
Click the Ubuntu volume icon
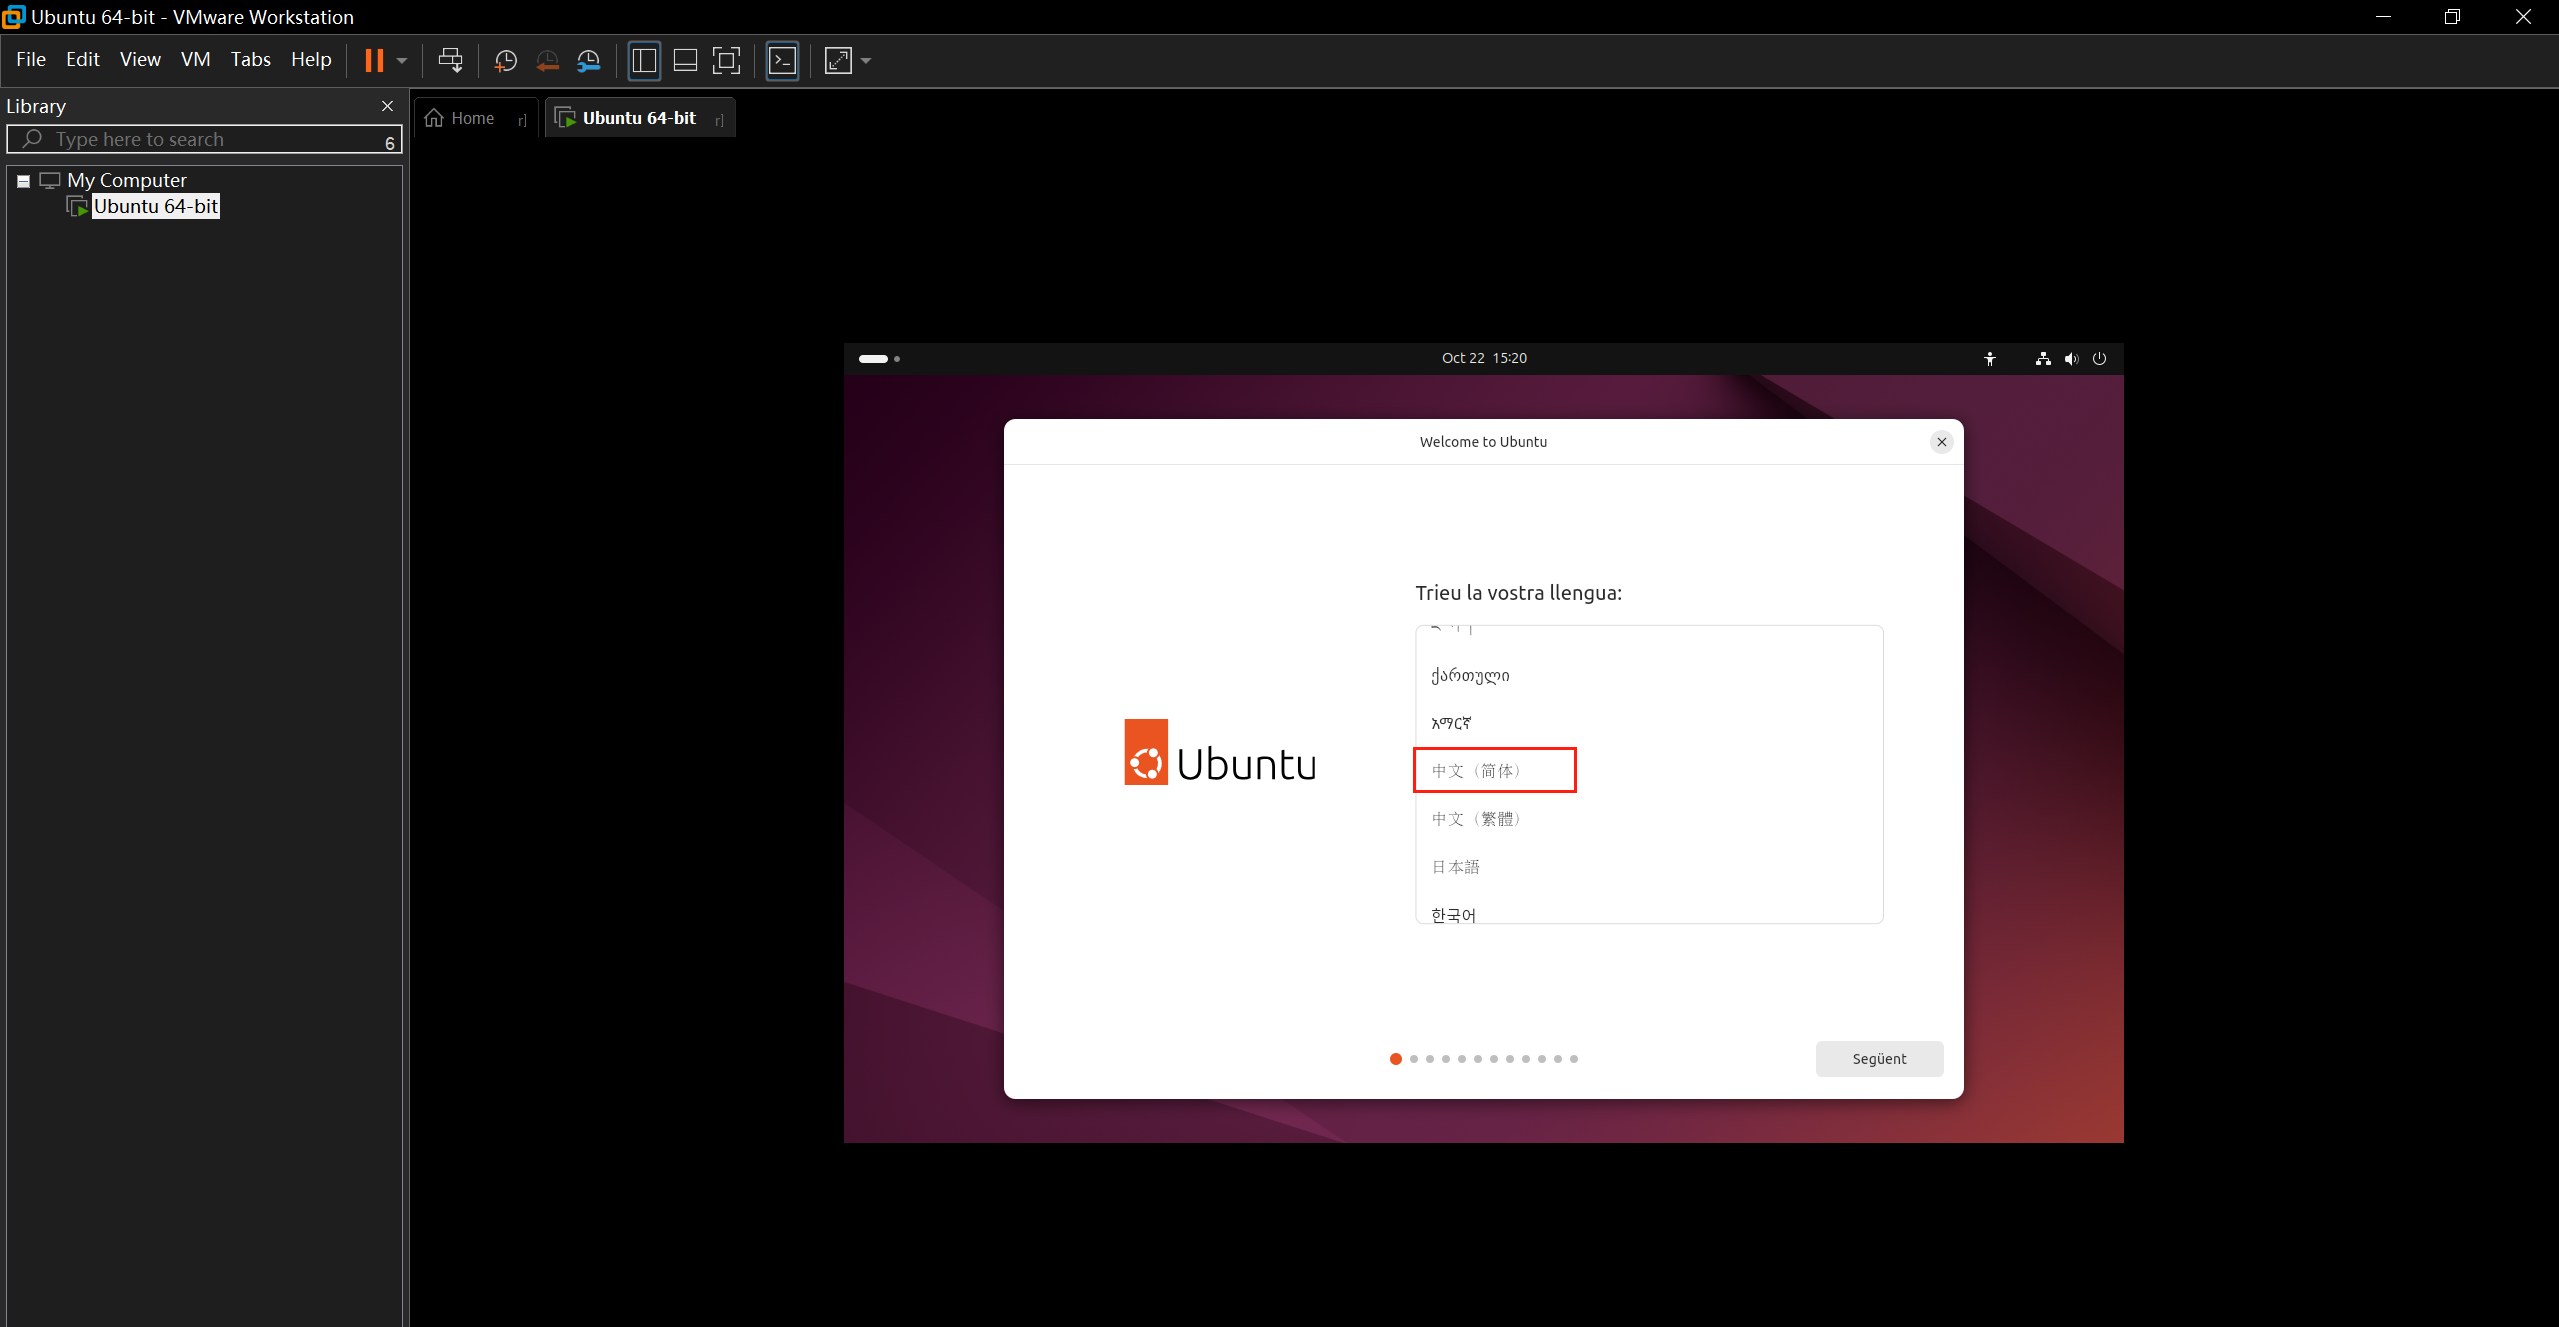pyautogui.click(x=2071, y=359)
